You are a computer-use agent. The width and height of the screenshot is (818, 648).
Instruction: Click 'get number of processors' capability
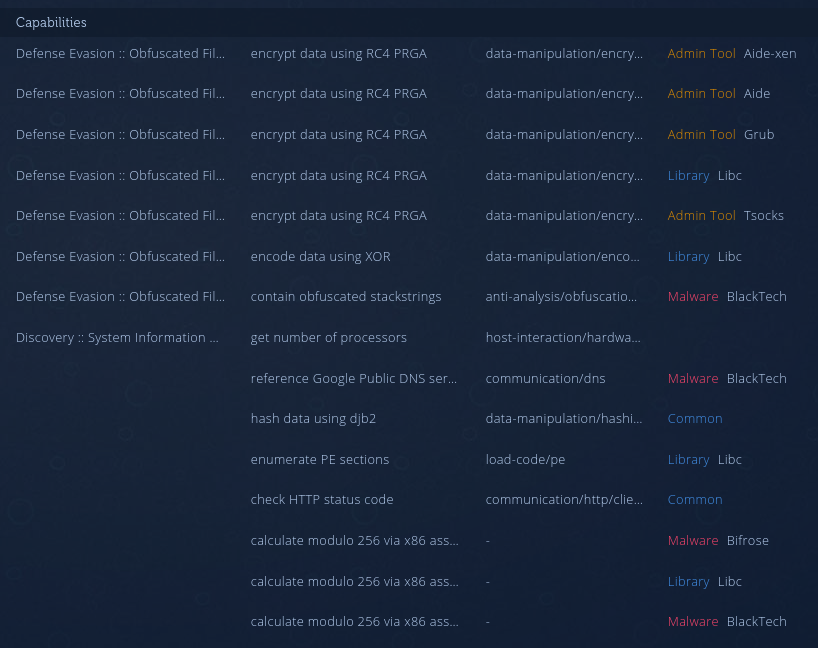(328, 337)
